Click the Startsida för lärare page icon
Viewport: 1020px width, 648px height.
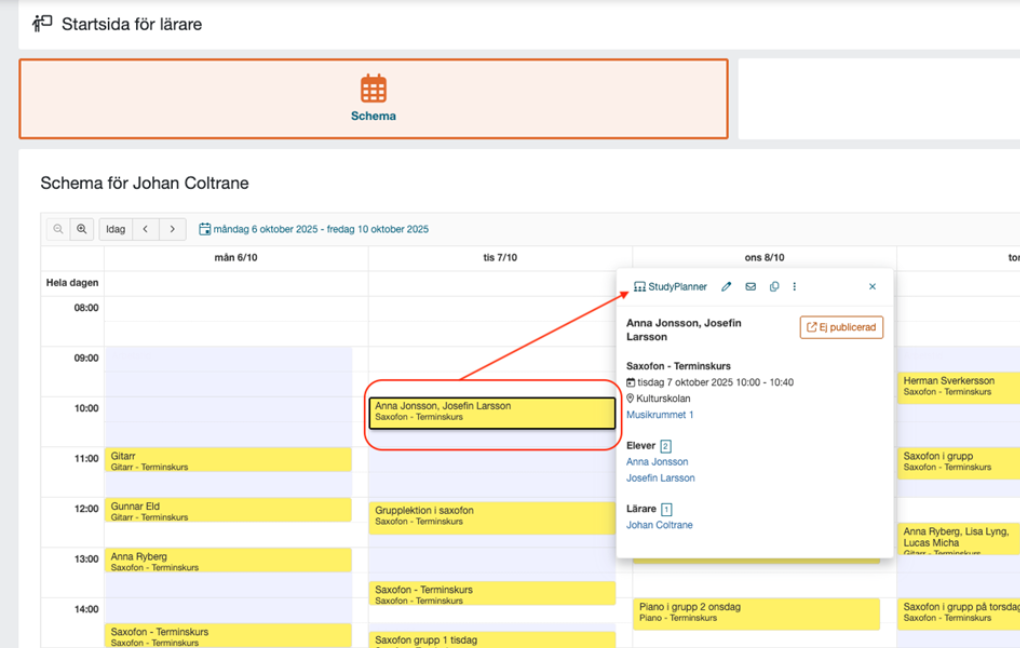pyautogui.click(x=42, y=24)
